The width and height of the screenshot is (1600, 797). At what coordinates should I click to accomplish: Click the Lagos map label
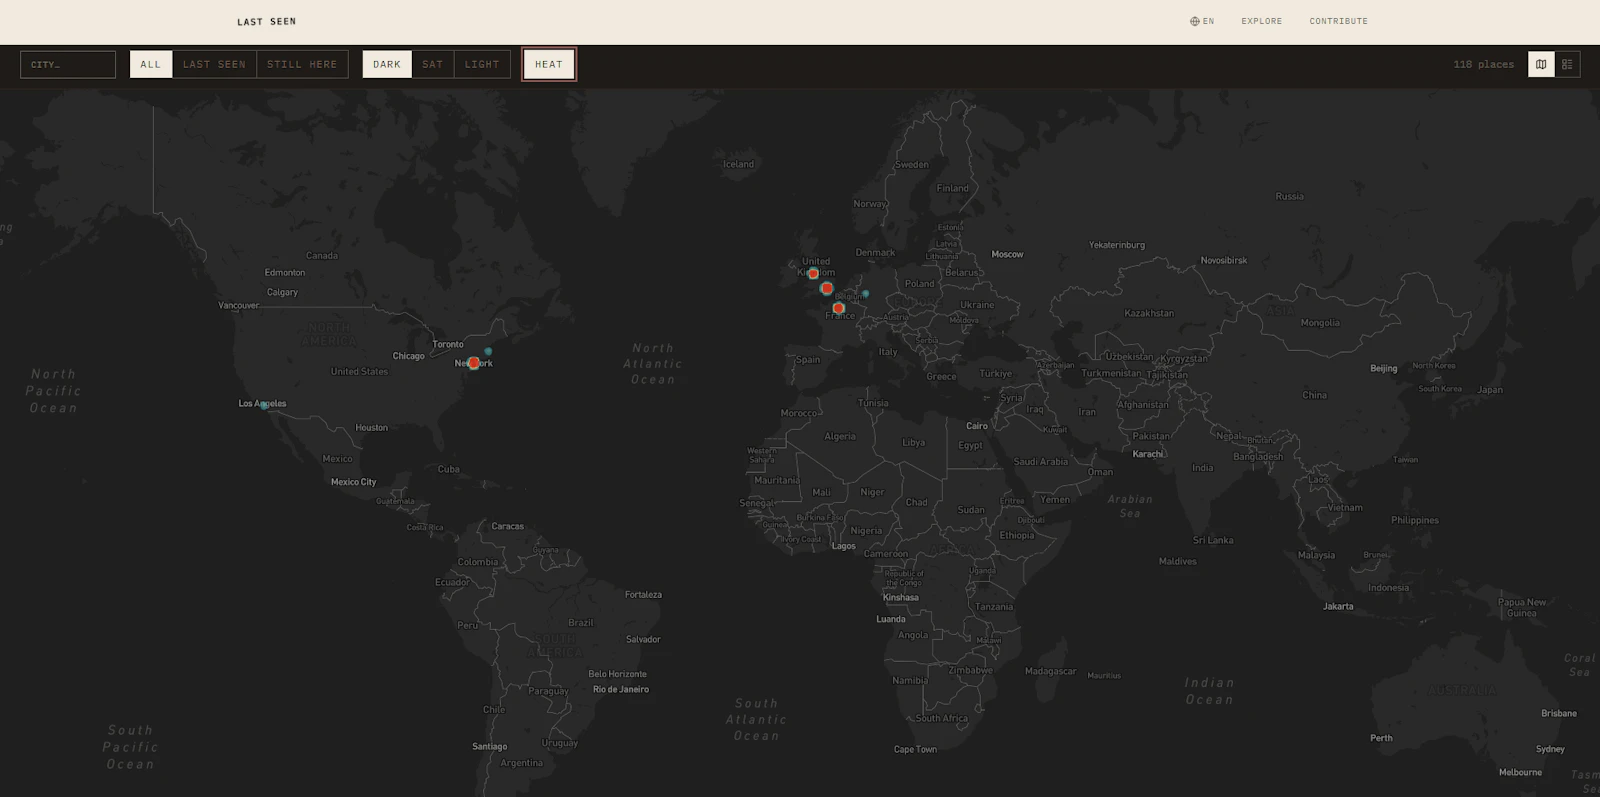844,546
